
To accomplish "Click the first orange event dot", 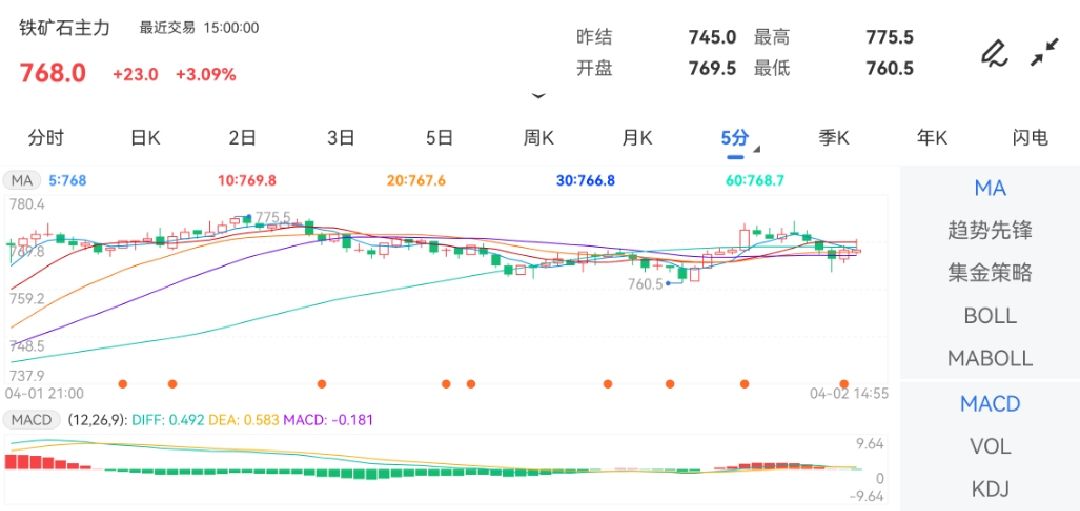I will [x=123, y=383].
